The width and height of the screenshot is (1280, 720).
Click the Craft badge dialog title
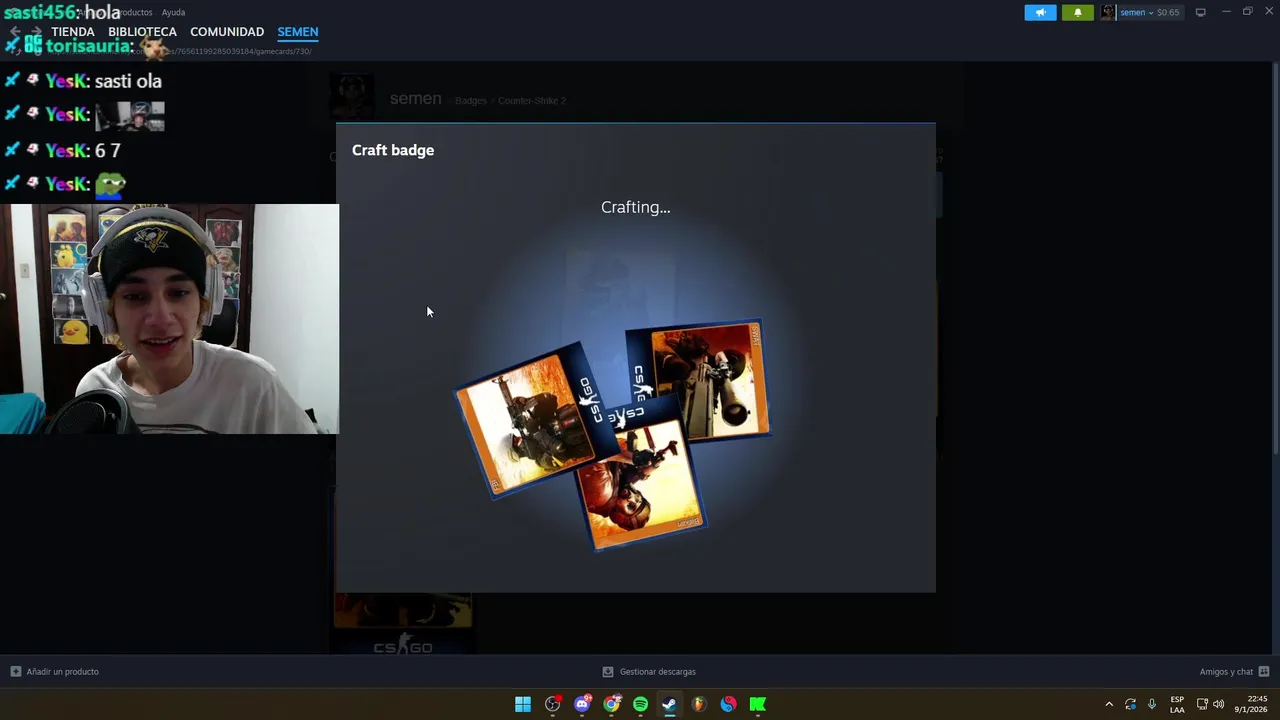click(393, 150)
